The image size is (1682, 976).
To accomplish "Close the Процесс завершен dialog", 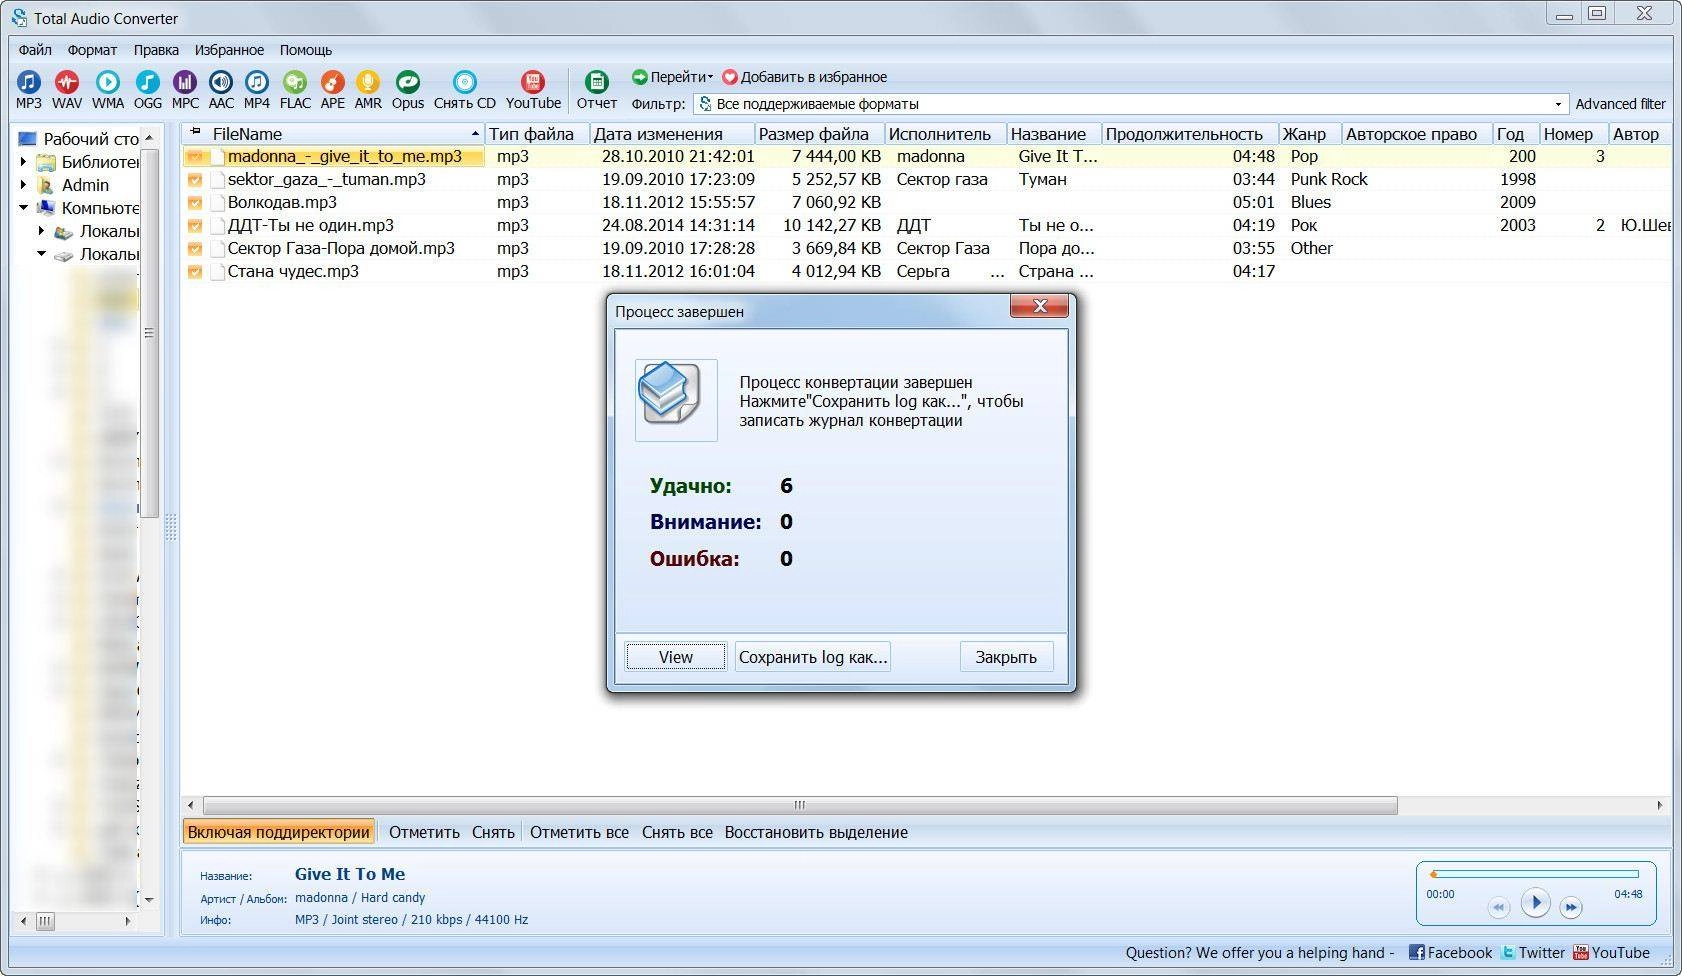I will tap(1040, 306).
